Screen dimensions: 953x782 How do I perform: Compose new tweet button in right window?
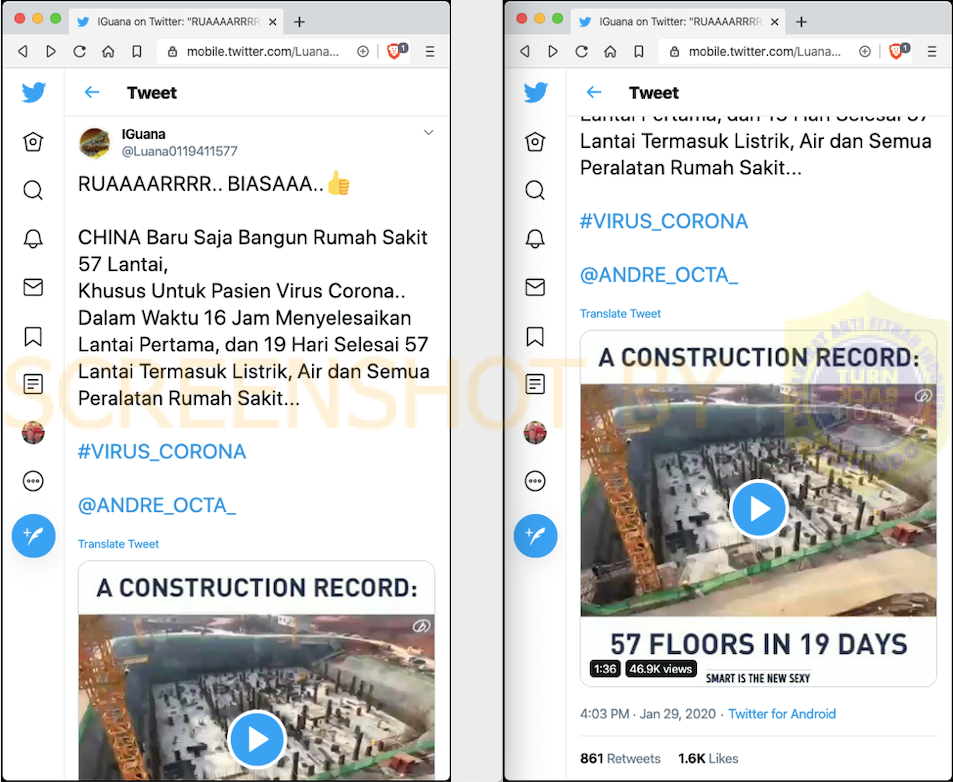(x=535, y=535)
